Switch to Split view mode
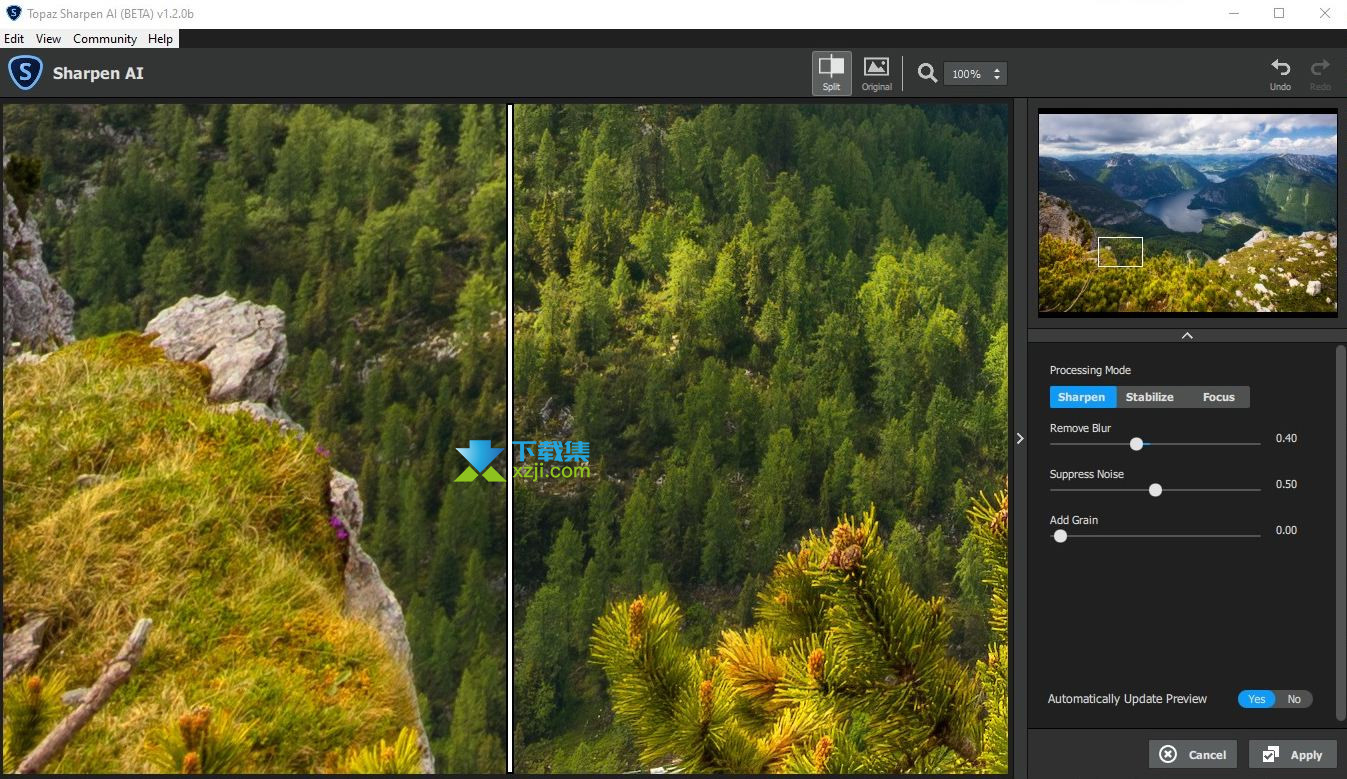This screenshot has width=1347, height=779. tap(831, 73)
